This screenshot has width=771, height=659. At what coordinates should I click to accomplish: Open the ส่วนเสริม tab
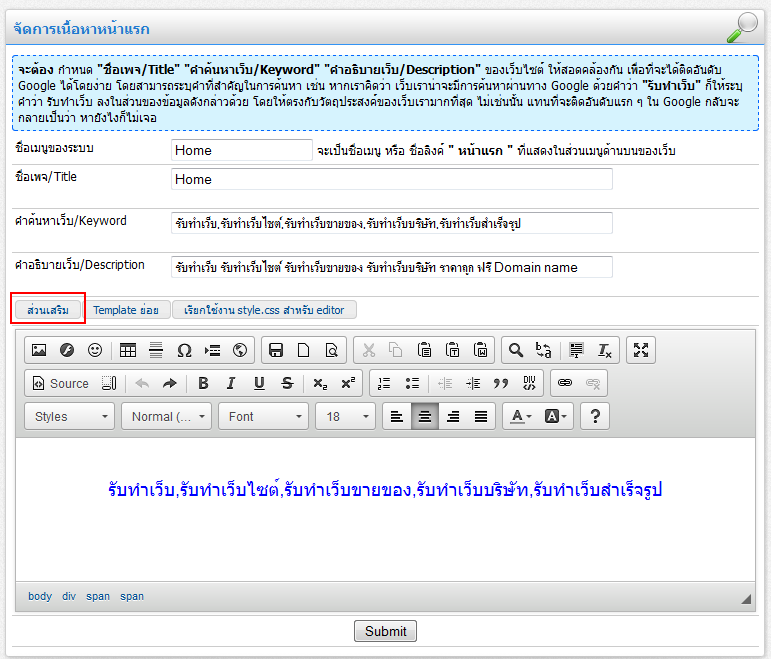pyautogui.click(x=48, y=310)
